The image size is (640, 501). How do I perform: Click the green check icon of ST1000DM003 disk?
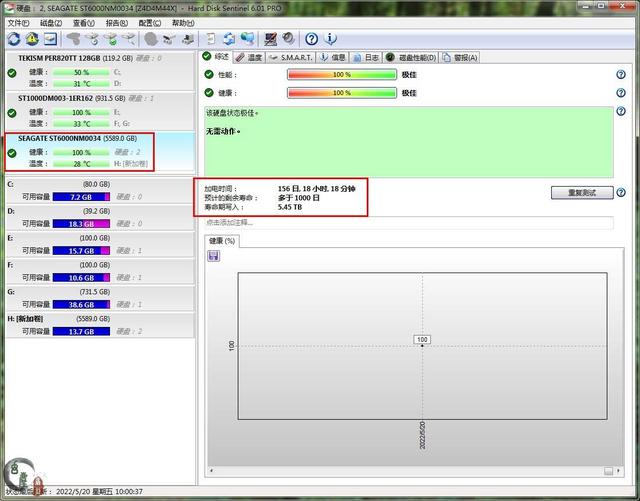[x=12, y=113]
